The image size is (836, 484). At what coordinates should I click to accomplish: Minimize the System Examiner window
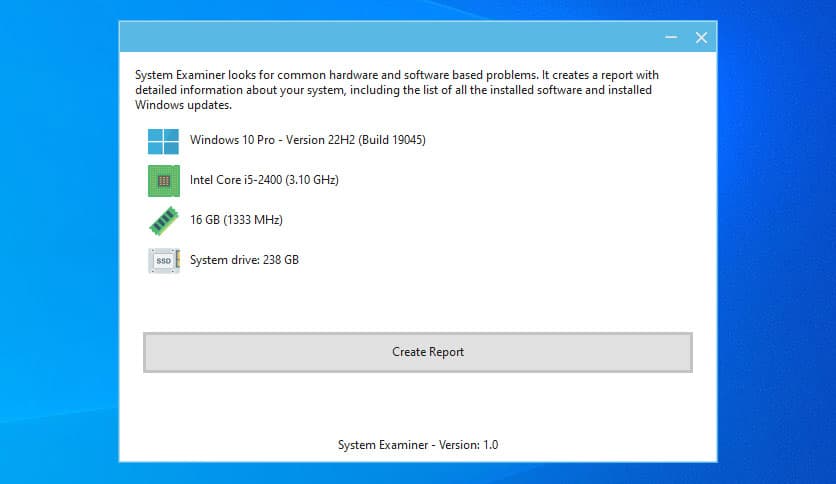coord(671,37)
